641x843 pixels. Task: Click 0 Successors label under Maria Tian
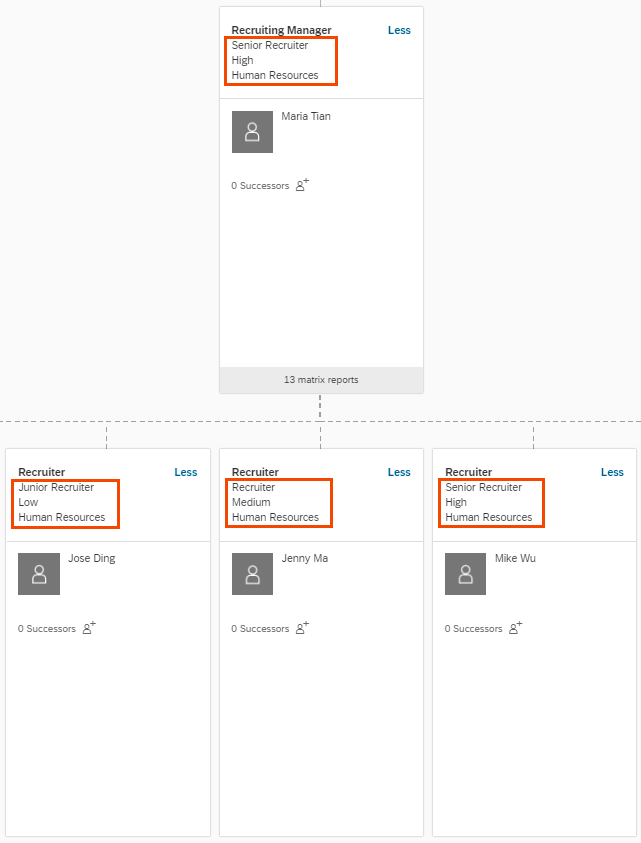point(260,186)
